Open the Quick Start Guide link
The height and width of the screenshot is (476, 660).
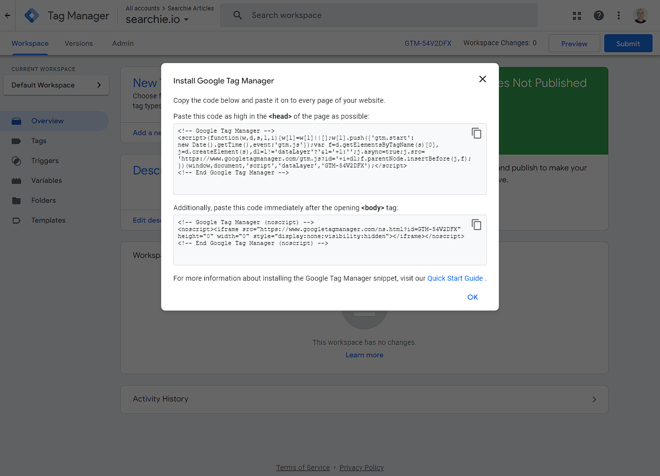[455, 278]
